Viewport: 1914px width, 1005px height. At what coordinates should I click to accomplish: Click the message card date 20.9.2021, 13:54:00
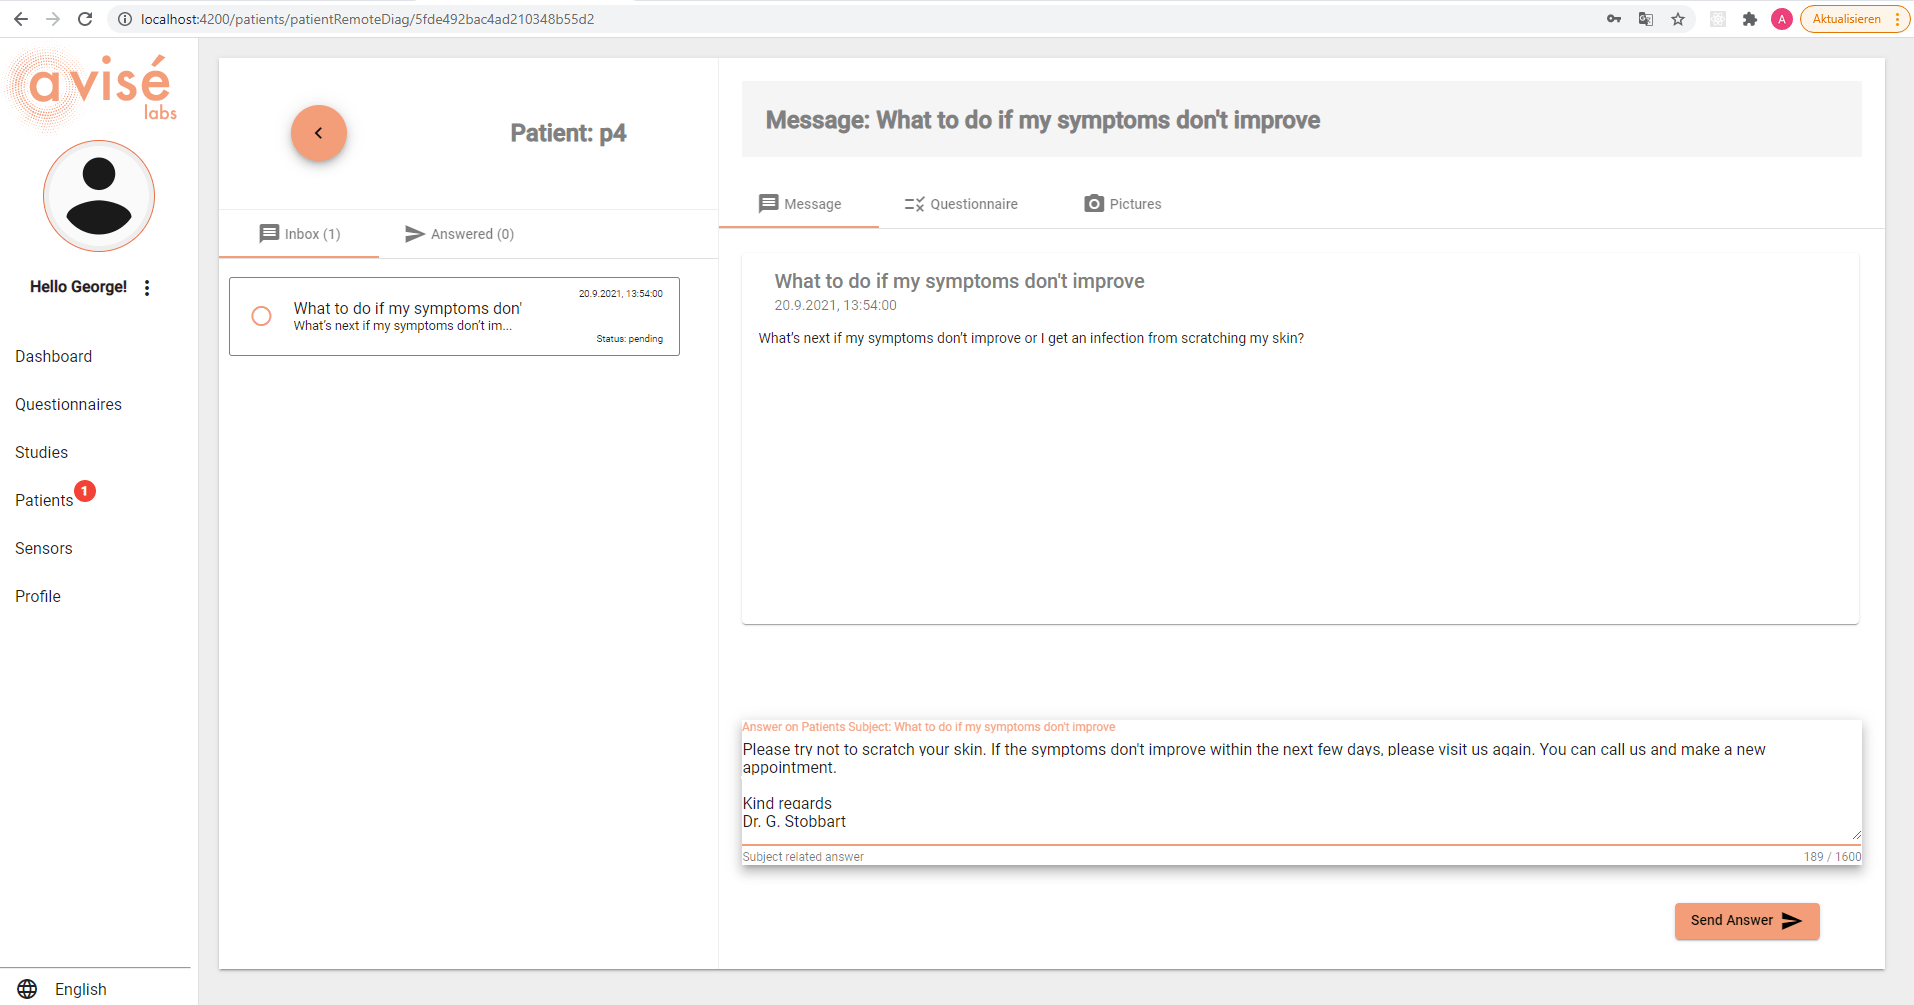[x=835, y=306]
